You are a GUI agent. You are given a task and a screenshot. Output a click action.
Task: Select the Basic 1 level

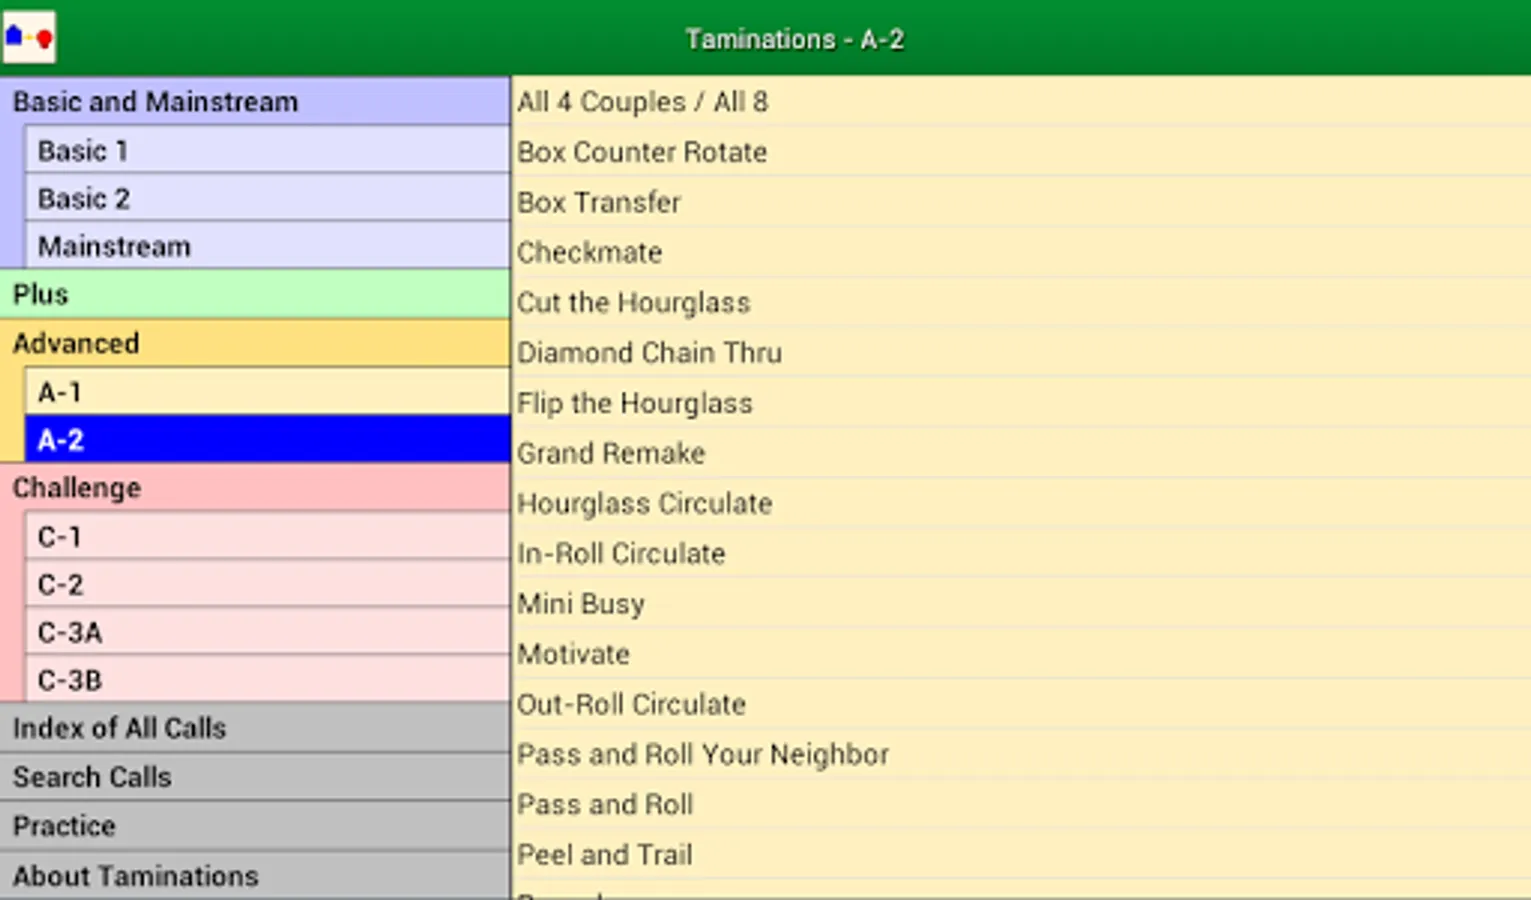coord(267,150)
